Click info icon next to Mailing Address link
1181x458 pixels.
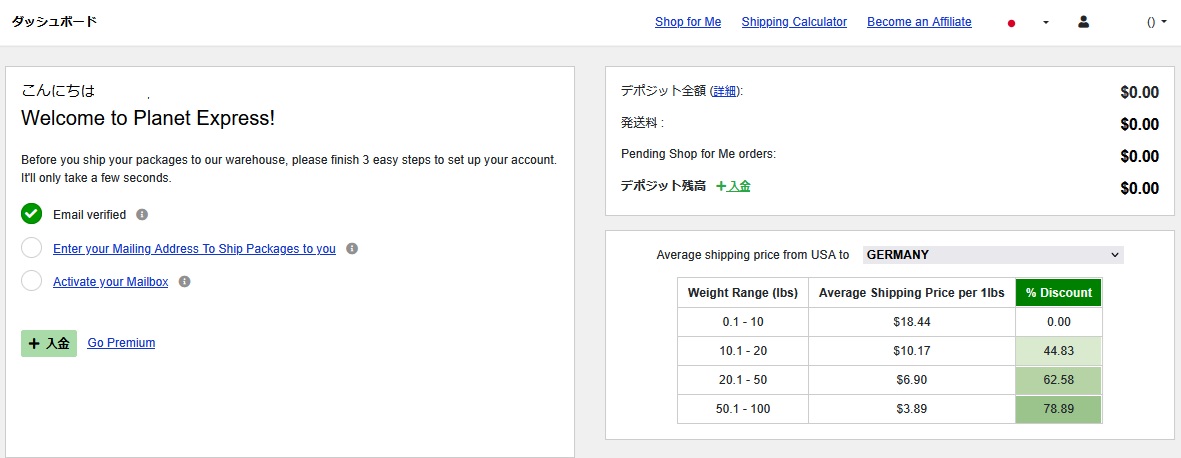pos(352,249)
